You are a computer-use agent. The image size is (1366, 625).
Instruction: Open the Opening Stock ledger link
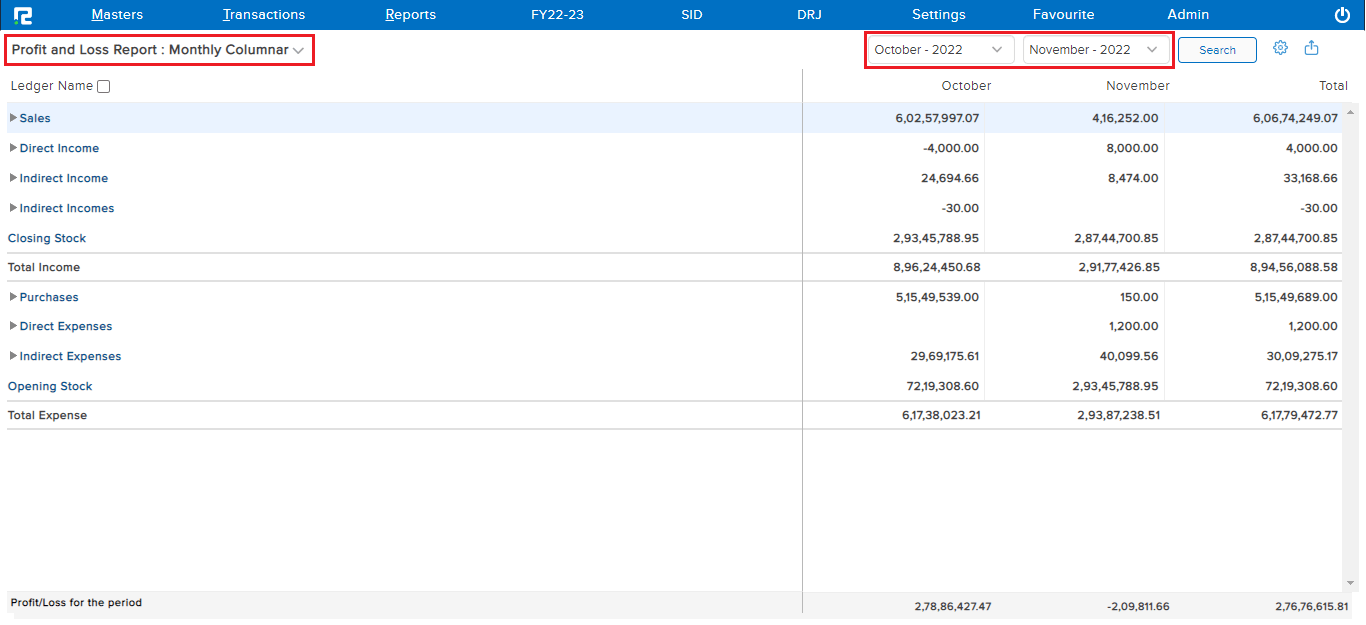point(50,386)
